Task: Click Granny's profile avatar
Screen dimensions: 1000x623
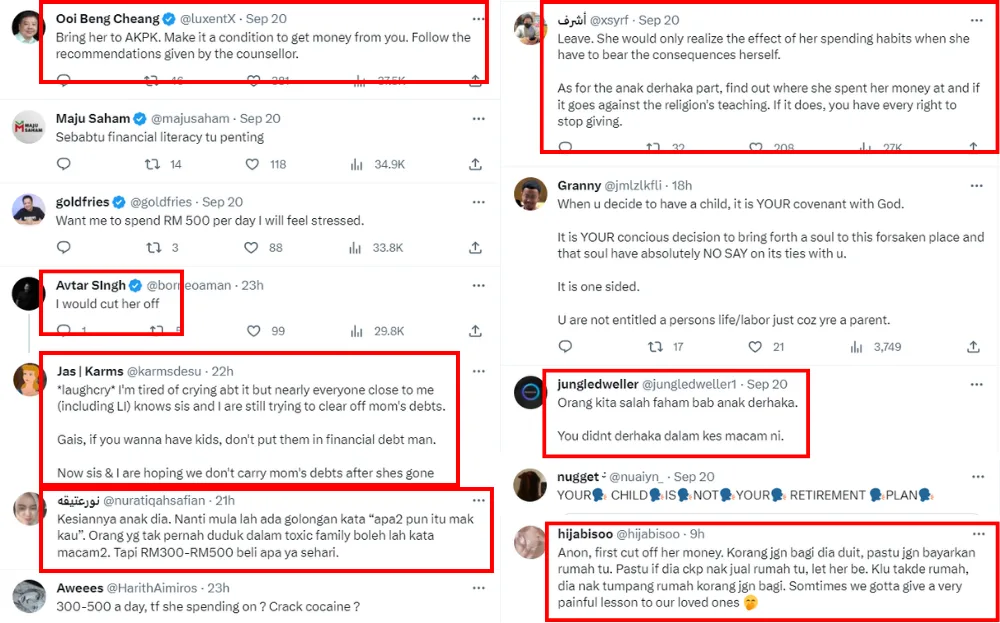Action: [529, 194]
